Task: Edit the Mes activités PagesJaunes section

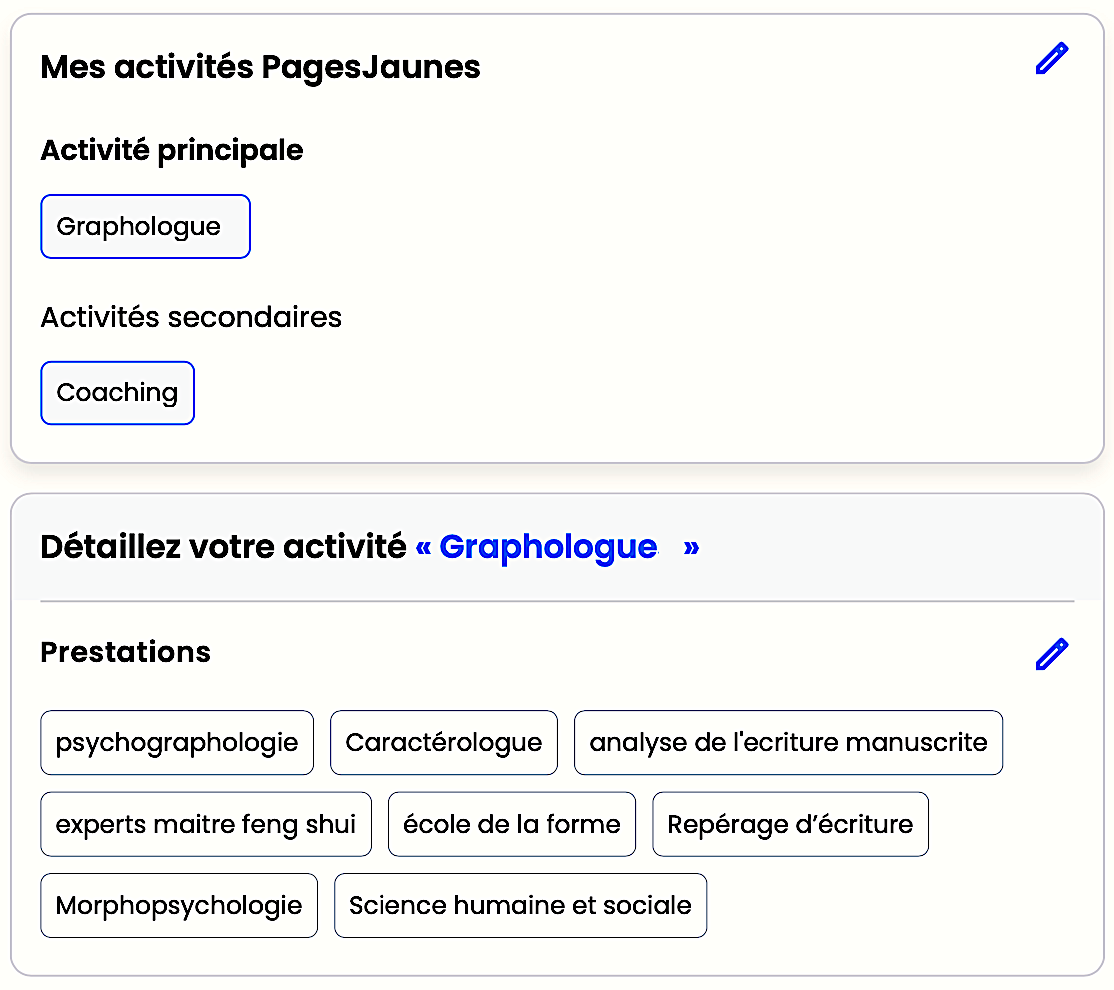Action: click(1052, 59)
